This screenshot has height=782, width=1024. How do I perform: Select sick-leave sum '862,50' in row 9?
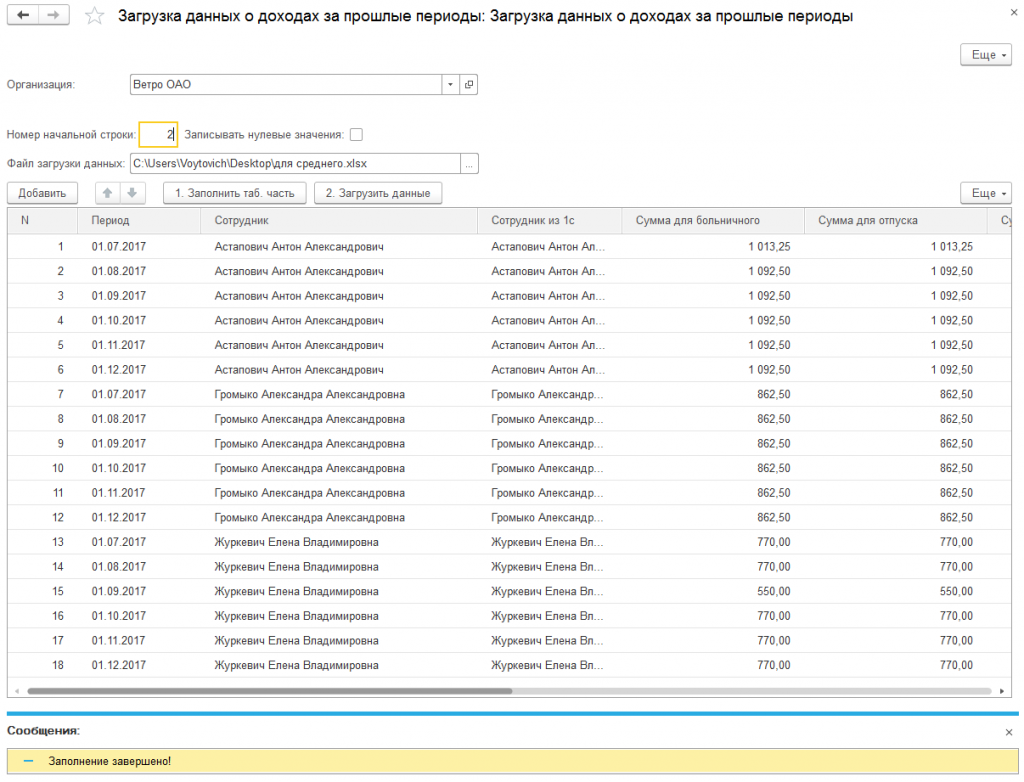[x=774, y=444]
